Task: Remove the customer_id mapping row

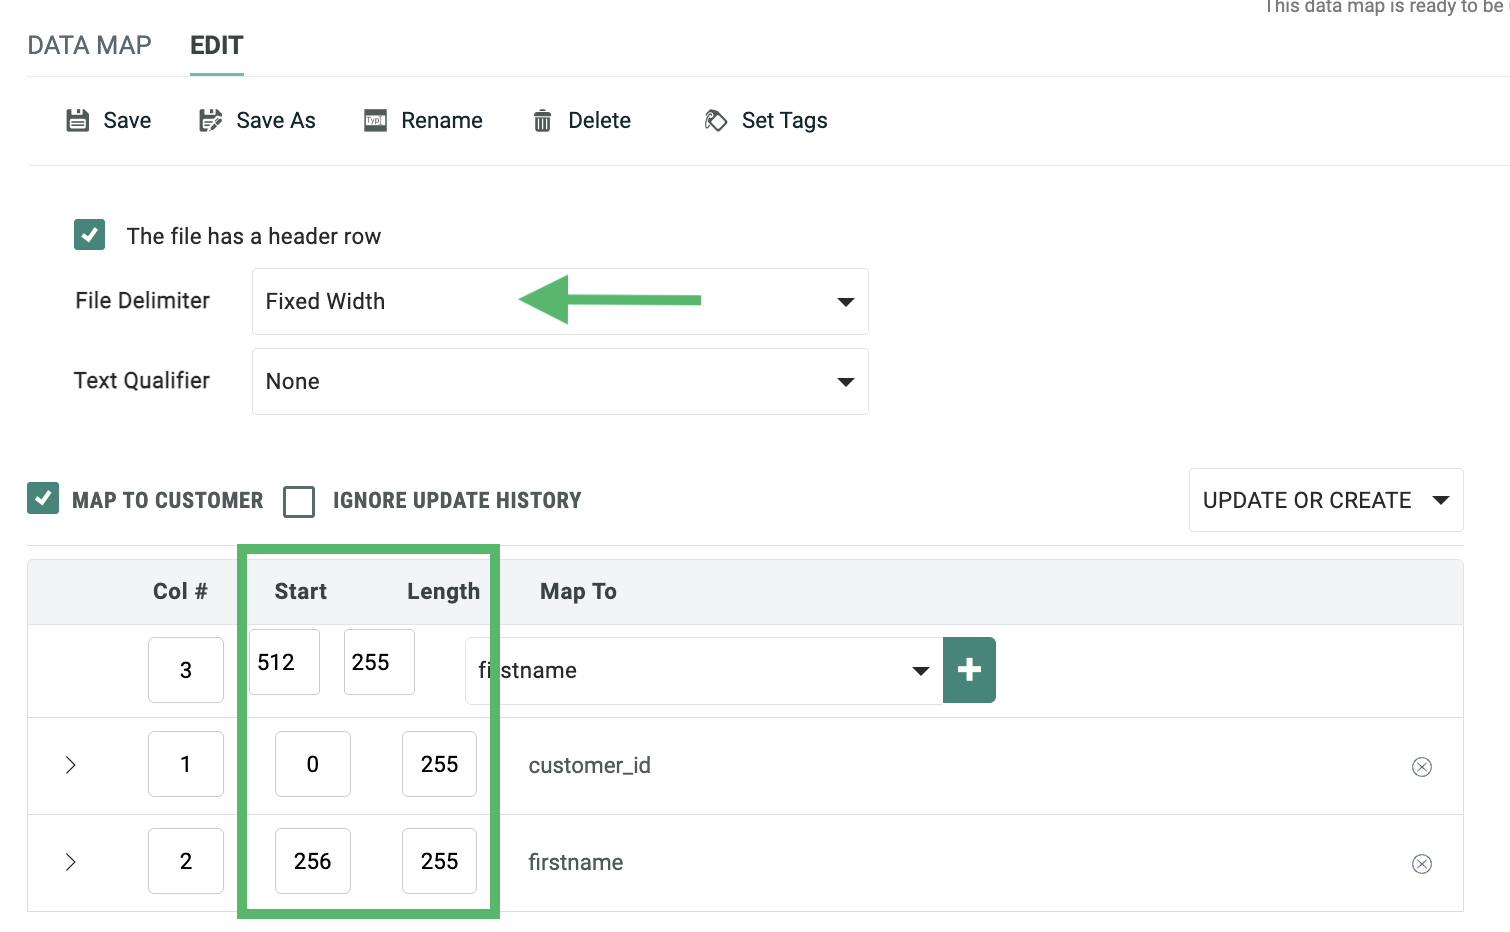Action: click(x=1421, y=767)
